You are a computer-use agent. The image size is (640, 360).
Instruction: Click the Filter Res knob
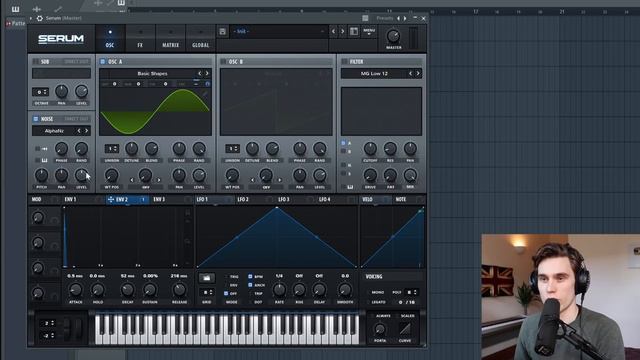tap(390, 149)
